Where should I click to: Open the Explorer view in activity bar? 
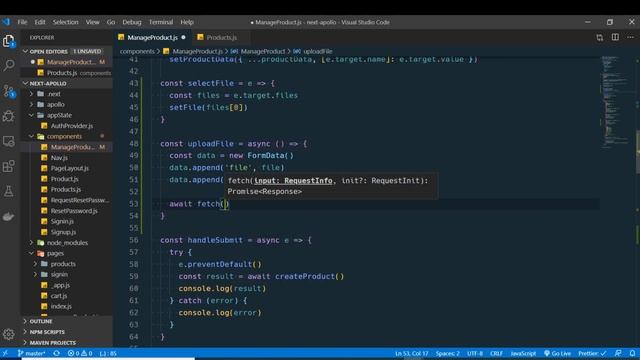[x=9, y=41]
